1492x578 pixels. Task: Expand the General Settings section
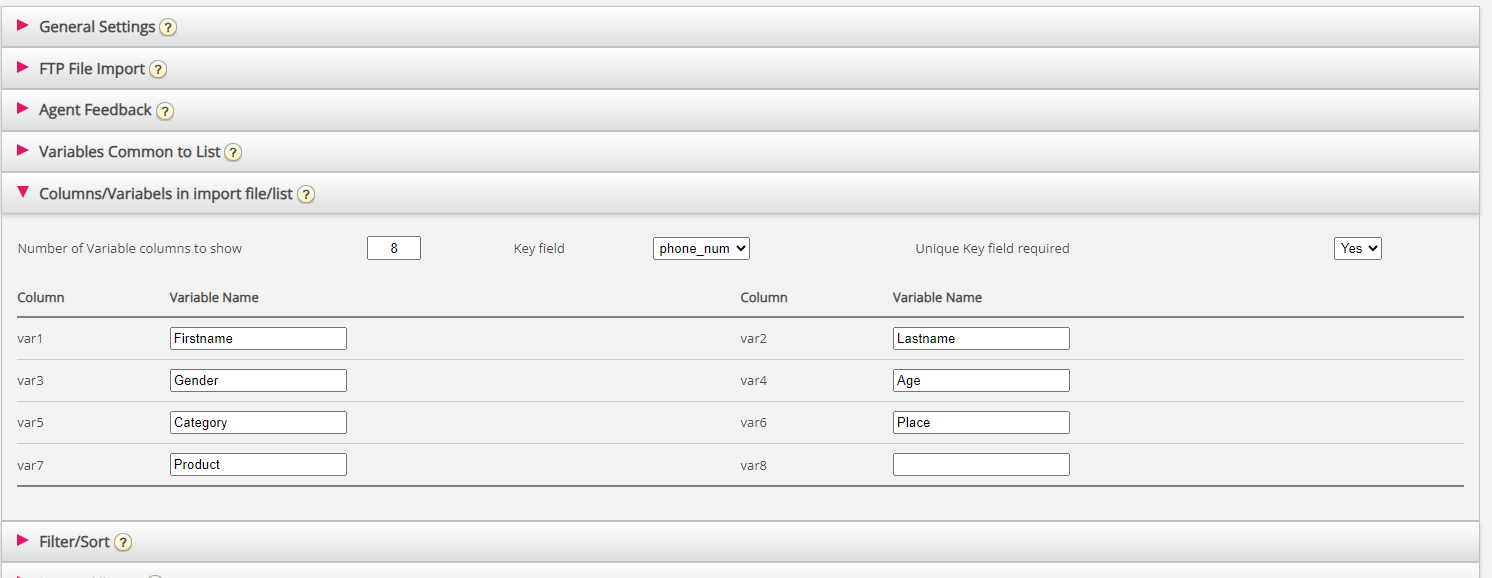pos(97,27)
